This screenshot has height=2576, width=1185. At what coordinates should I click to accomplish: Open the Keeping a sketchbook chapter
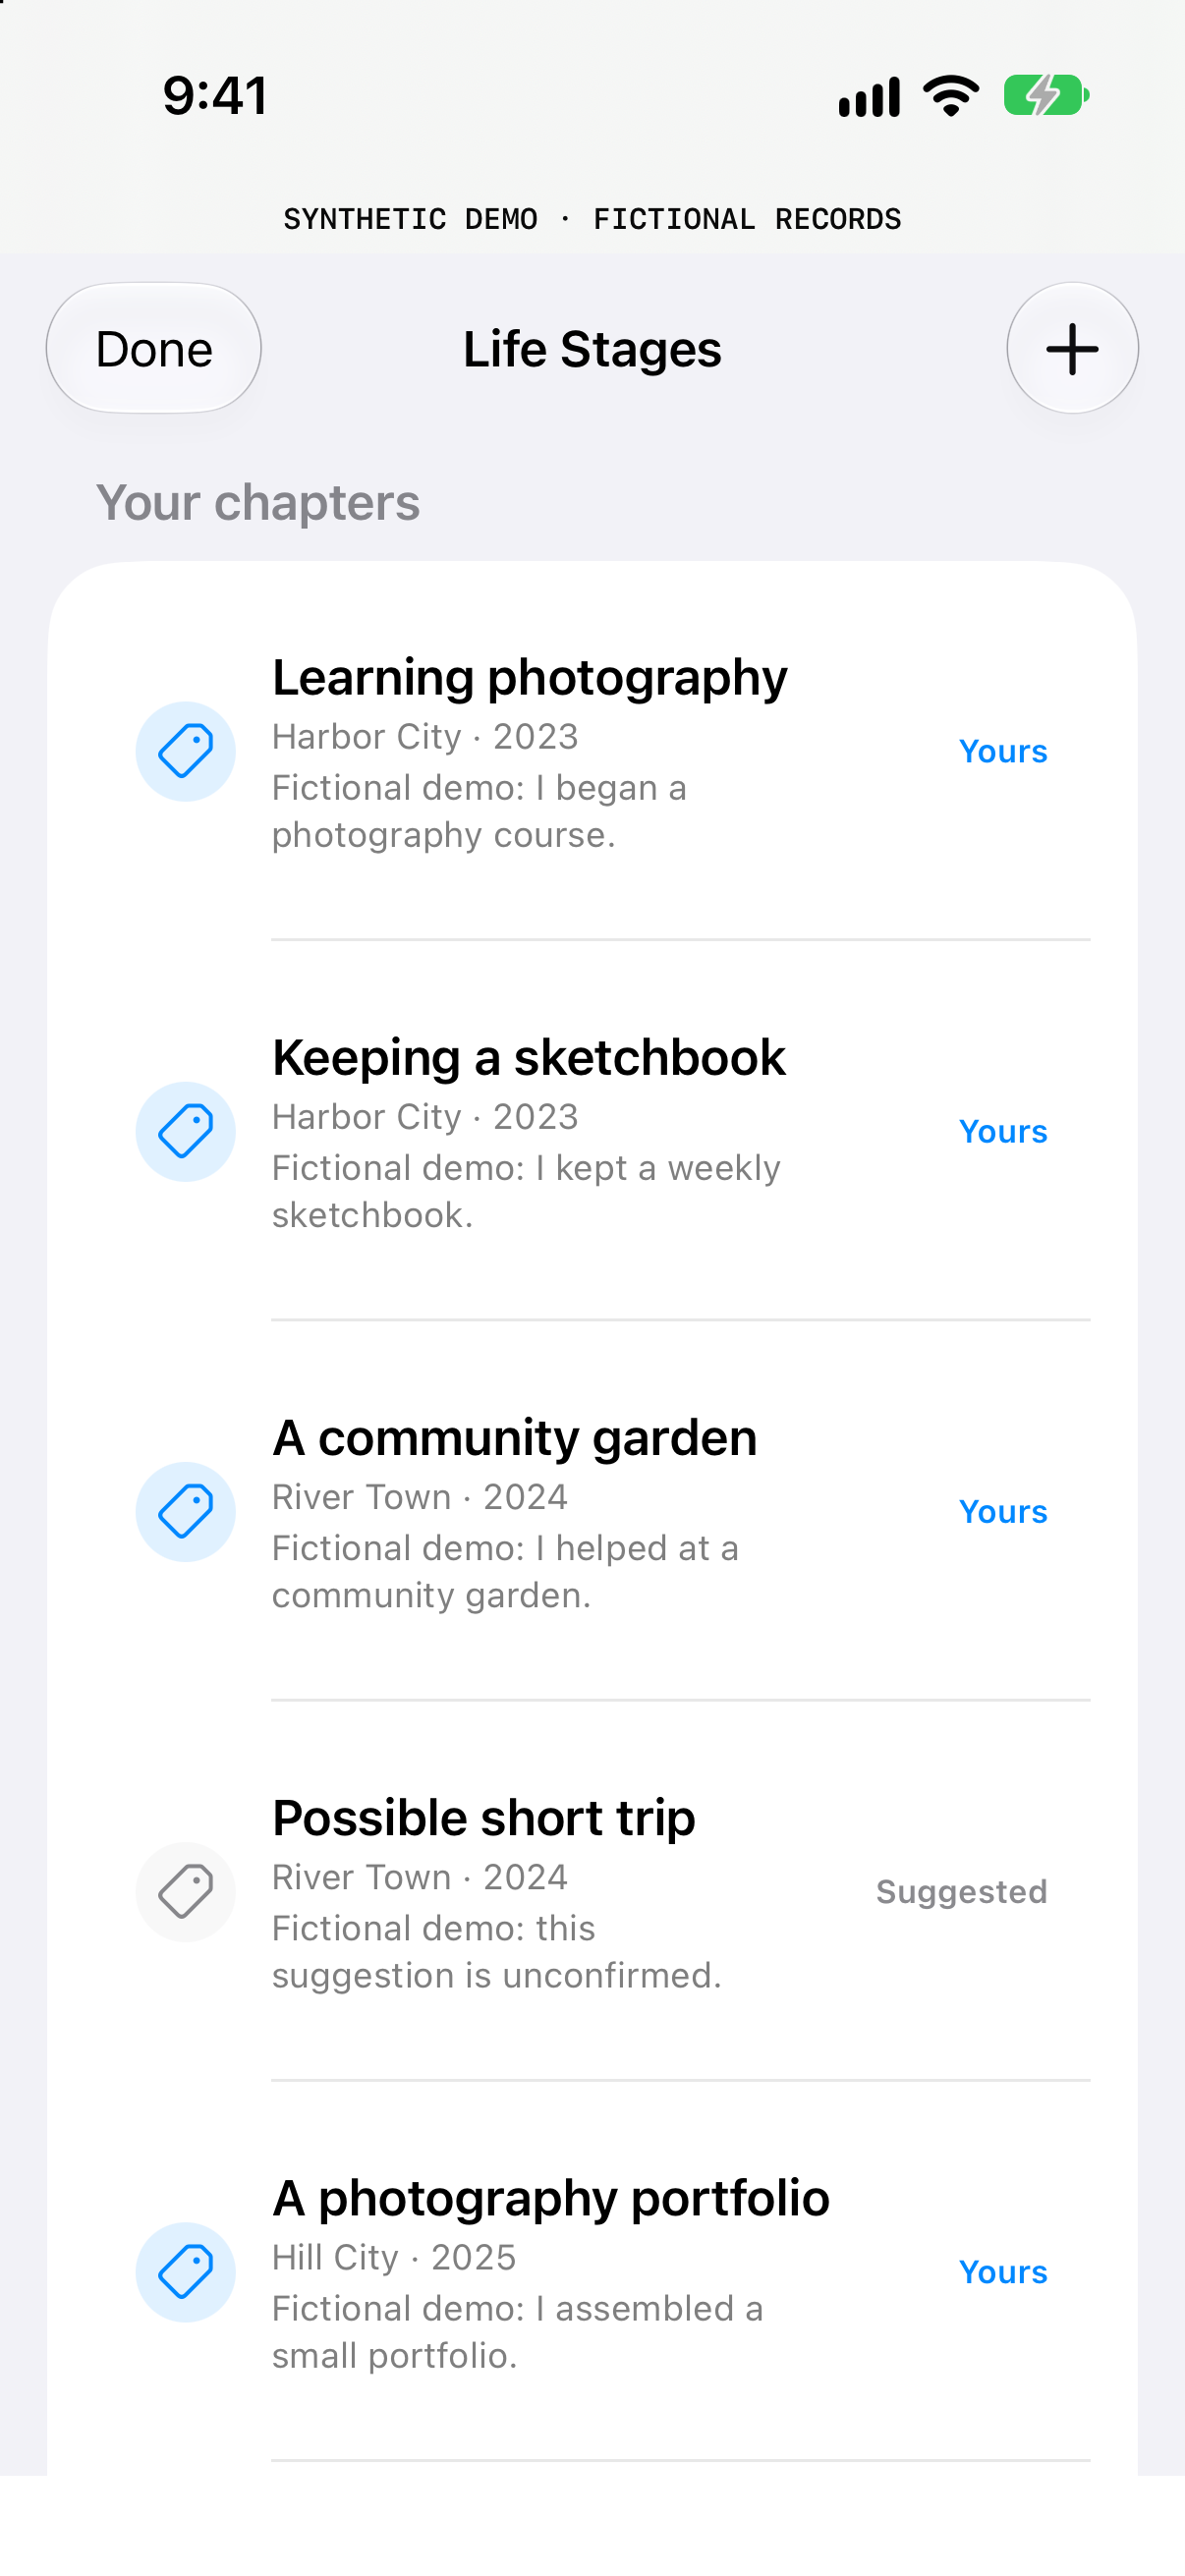pyautogui.click(x=593, y=1131)
